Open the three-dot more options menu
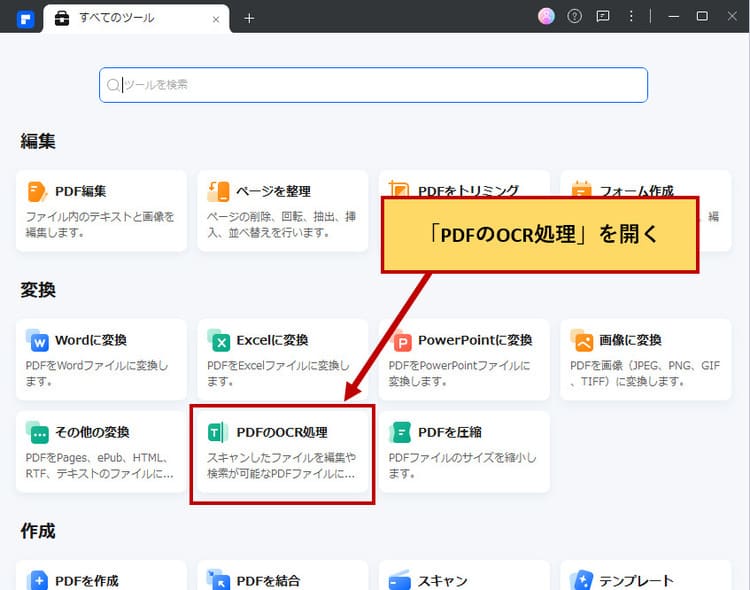Screen dimensions: 750x590 pyautogui.click(x=631, y=16)
